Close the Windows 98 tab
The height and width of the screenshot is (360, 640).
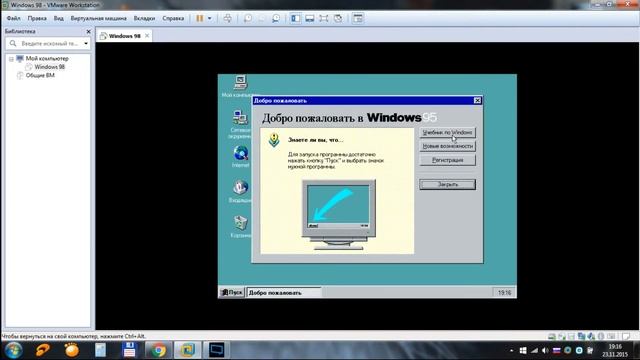coord(147,36)
